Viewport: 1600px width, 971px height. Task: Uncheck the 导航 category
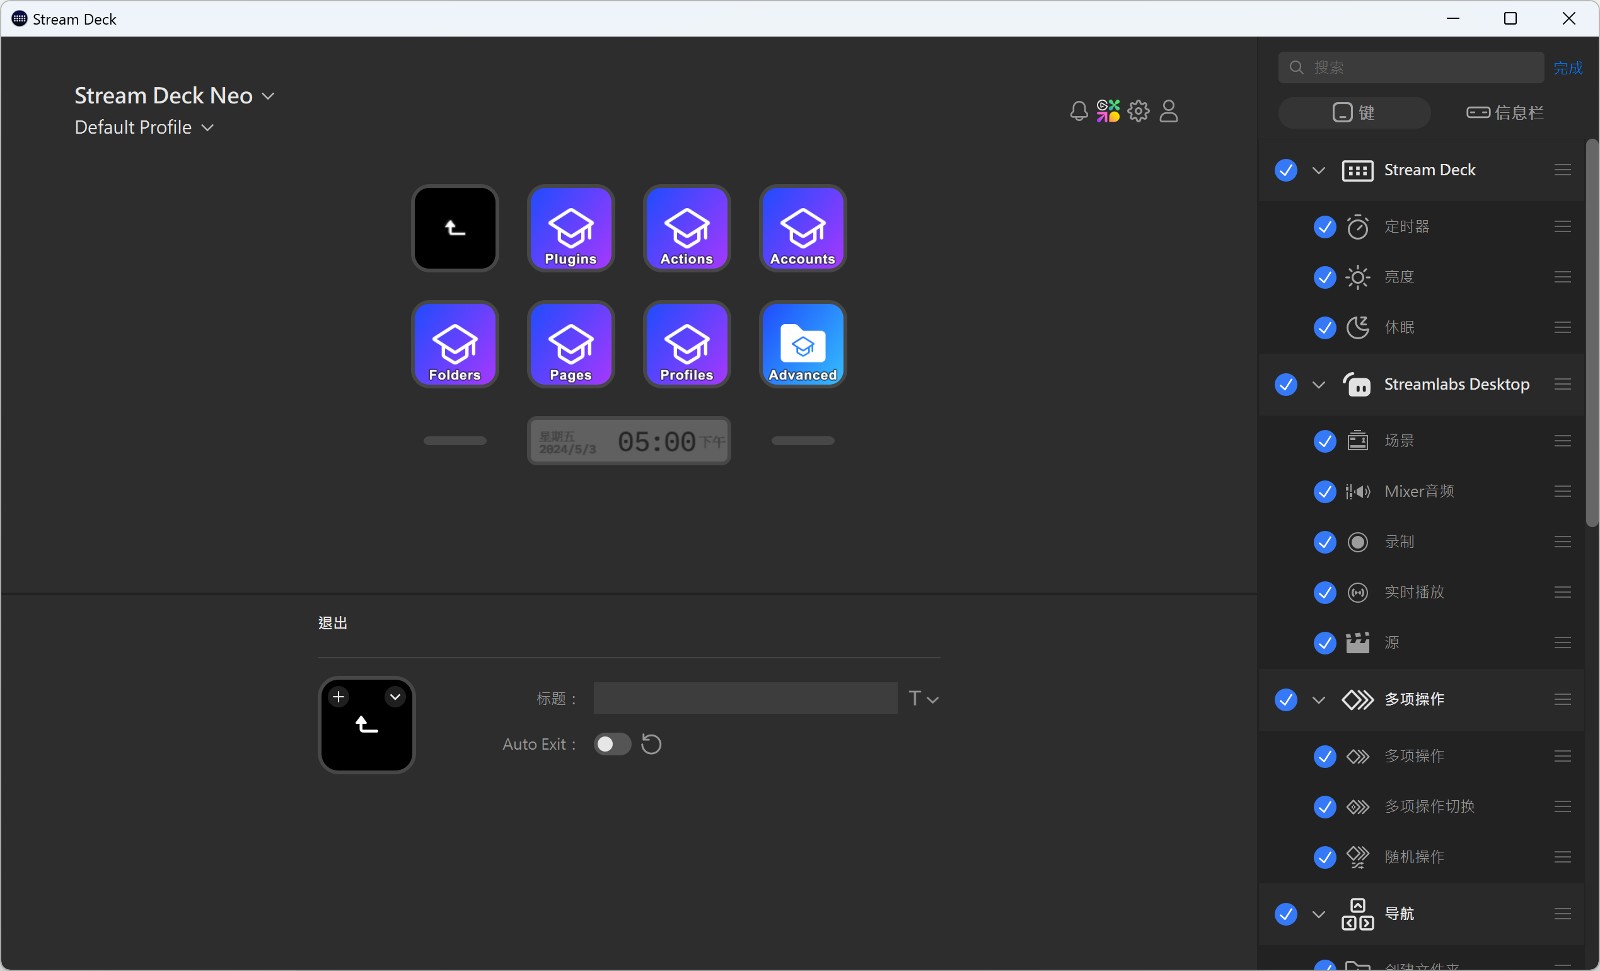click(x=1286, y=914)
